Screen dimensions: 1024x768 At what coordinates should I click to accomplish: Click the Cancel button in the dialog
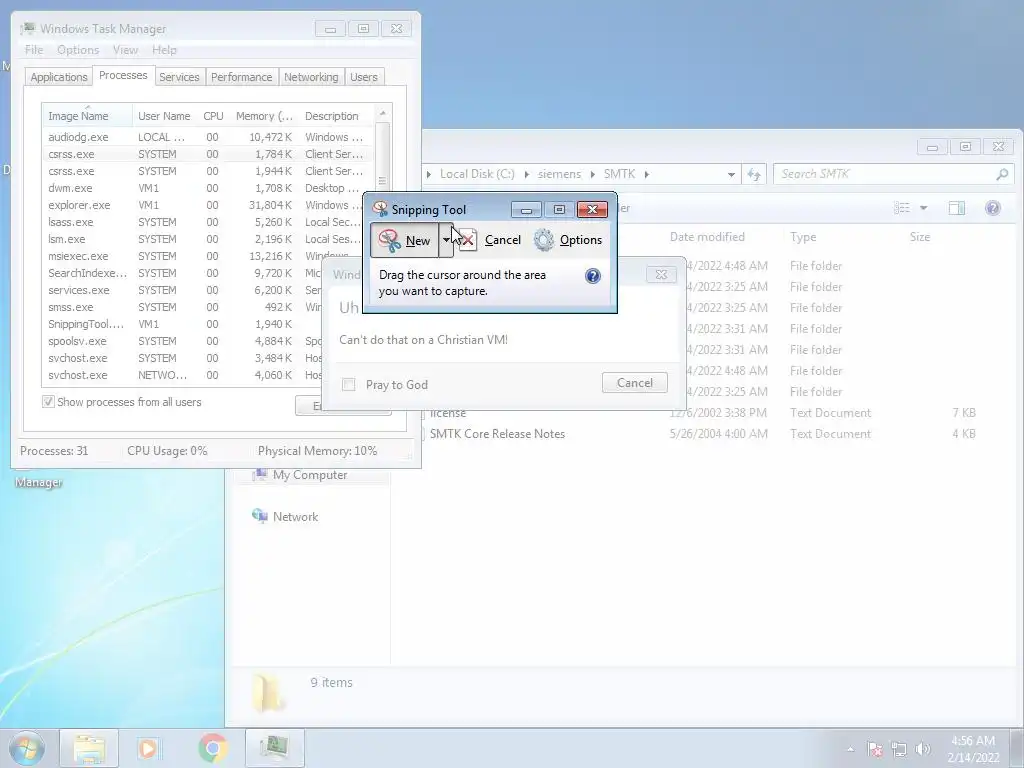click(634, 383)
